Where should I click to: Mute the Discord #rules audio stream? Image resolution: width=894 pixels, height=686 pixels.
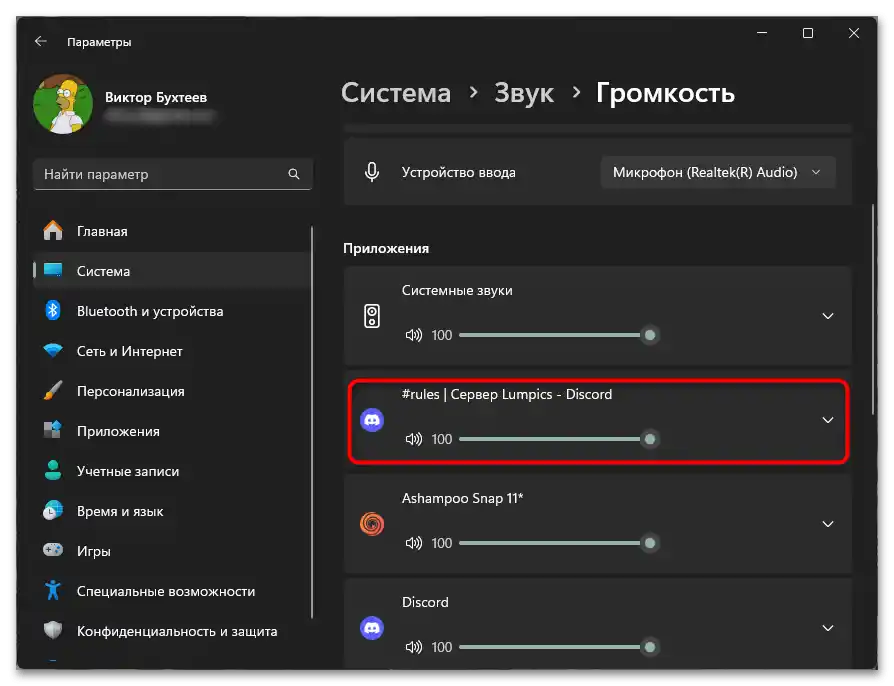click(x=414, y=439)
